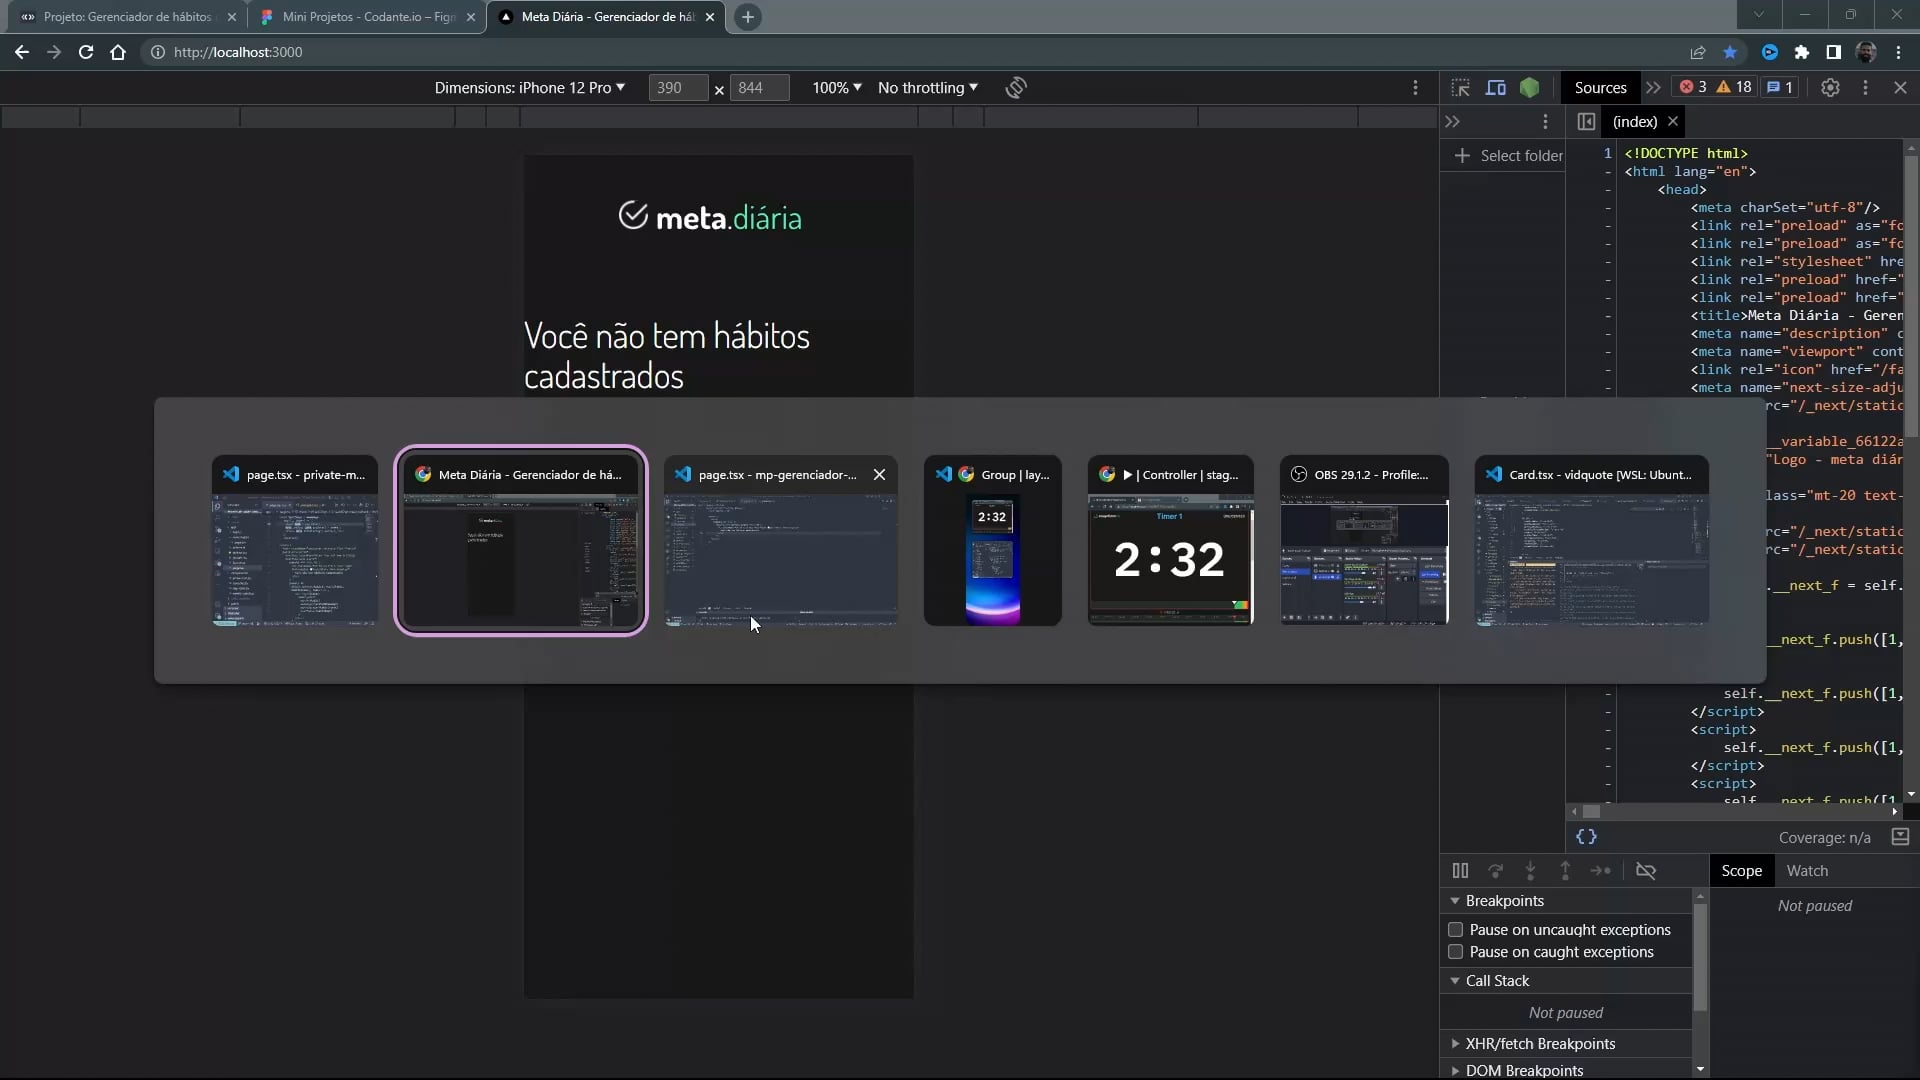Click the pretty print braces icon
This screenshot has width=1920, height=1080.
click(x=1586, y=837)
